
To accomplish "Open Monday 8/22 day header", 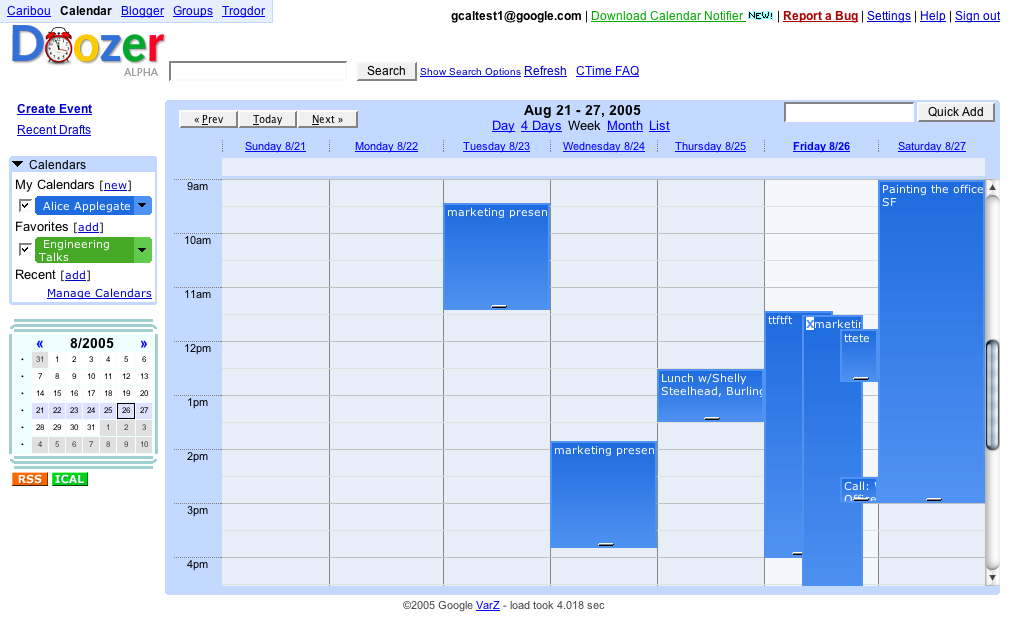I will point(386,147).
